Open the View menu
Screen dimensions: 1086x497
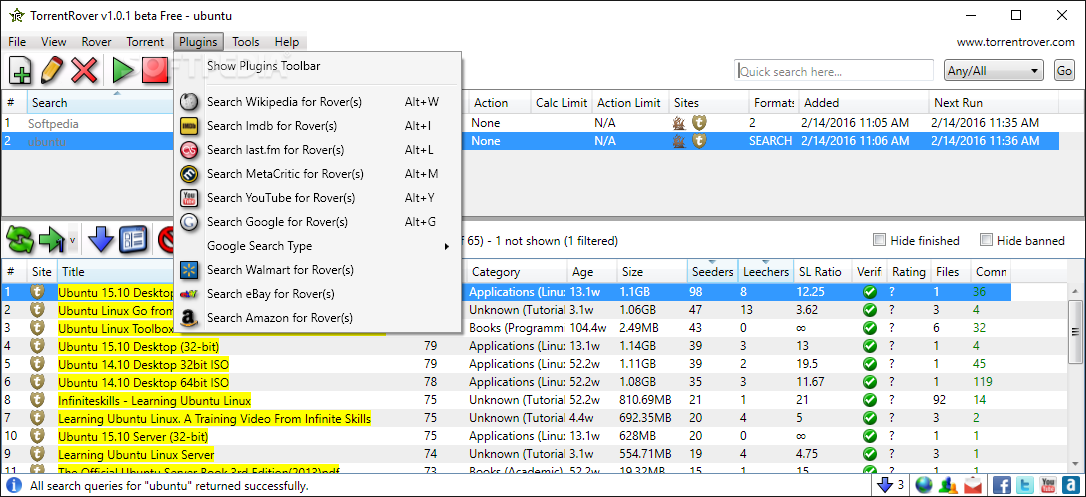pos(54,42)
